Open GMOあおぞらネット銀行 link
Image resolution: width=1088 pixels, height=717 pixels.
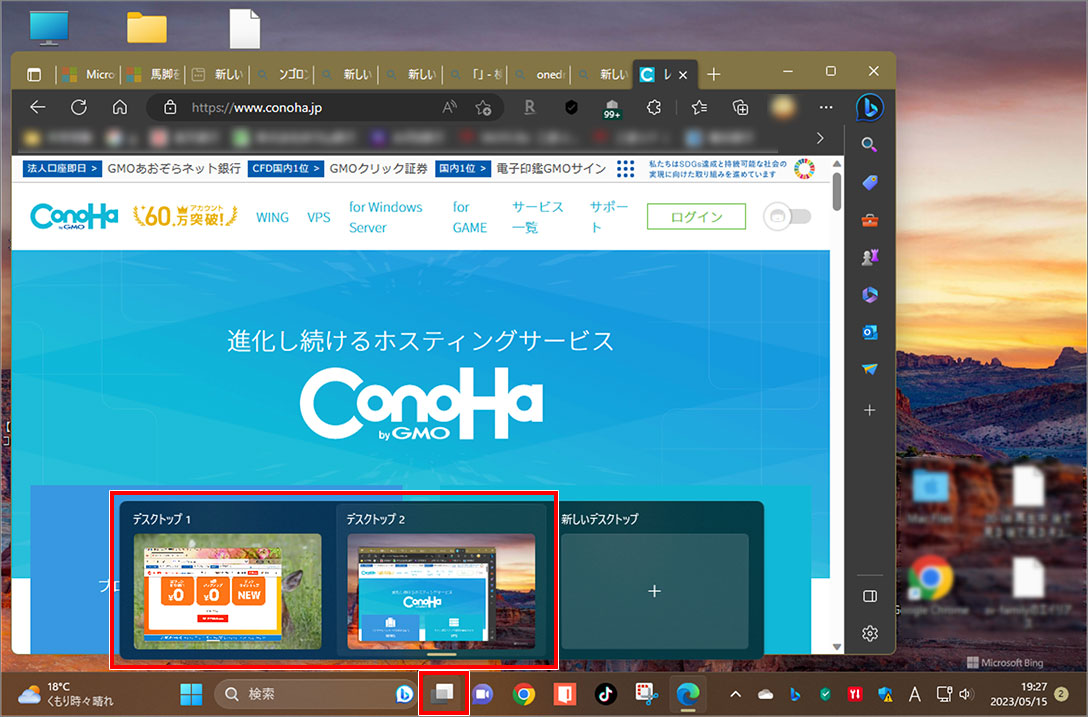pos(173,169)
